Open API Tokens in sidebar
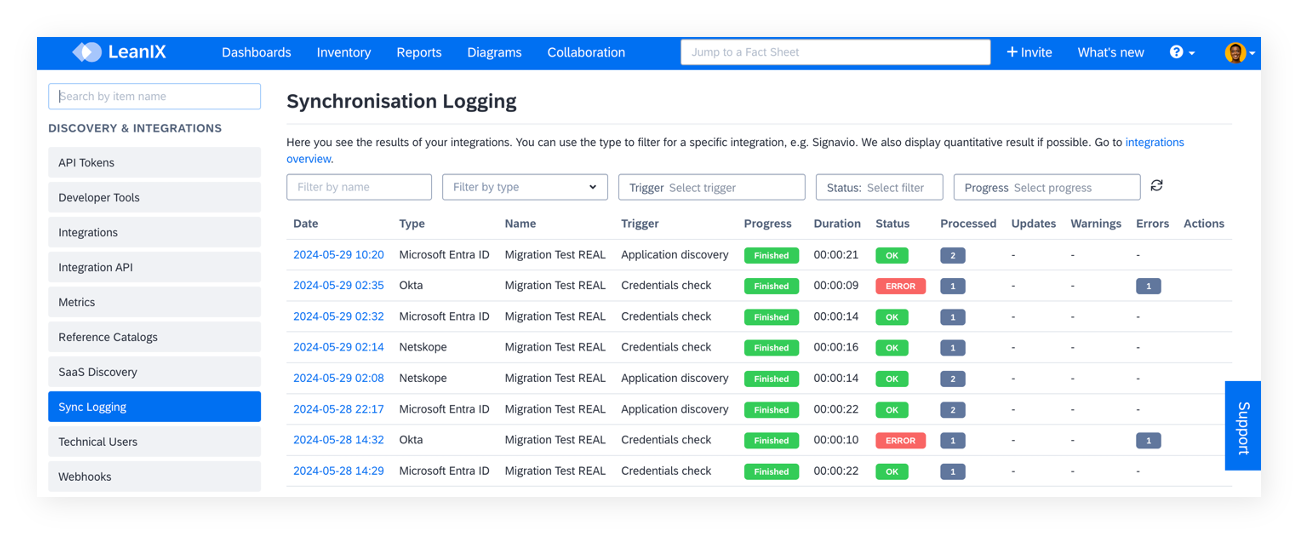Viewport: 1306px width, 542px height. 154,163
